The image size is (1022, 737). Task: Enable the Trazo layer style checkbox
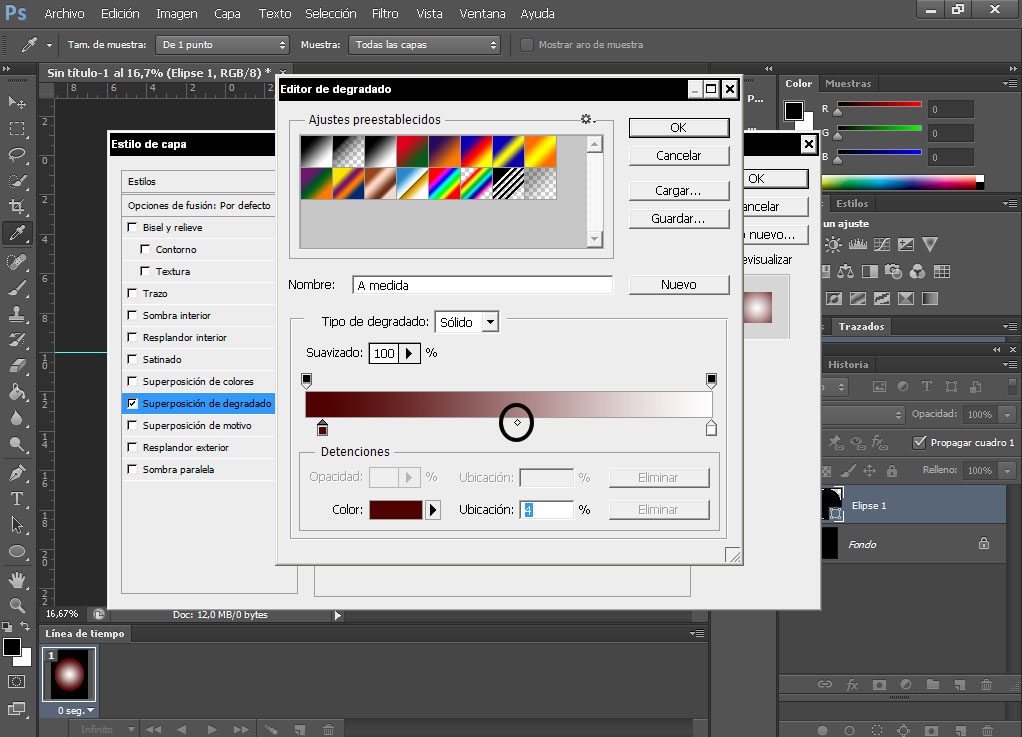(133, 294)
